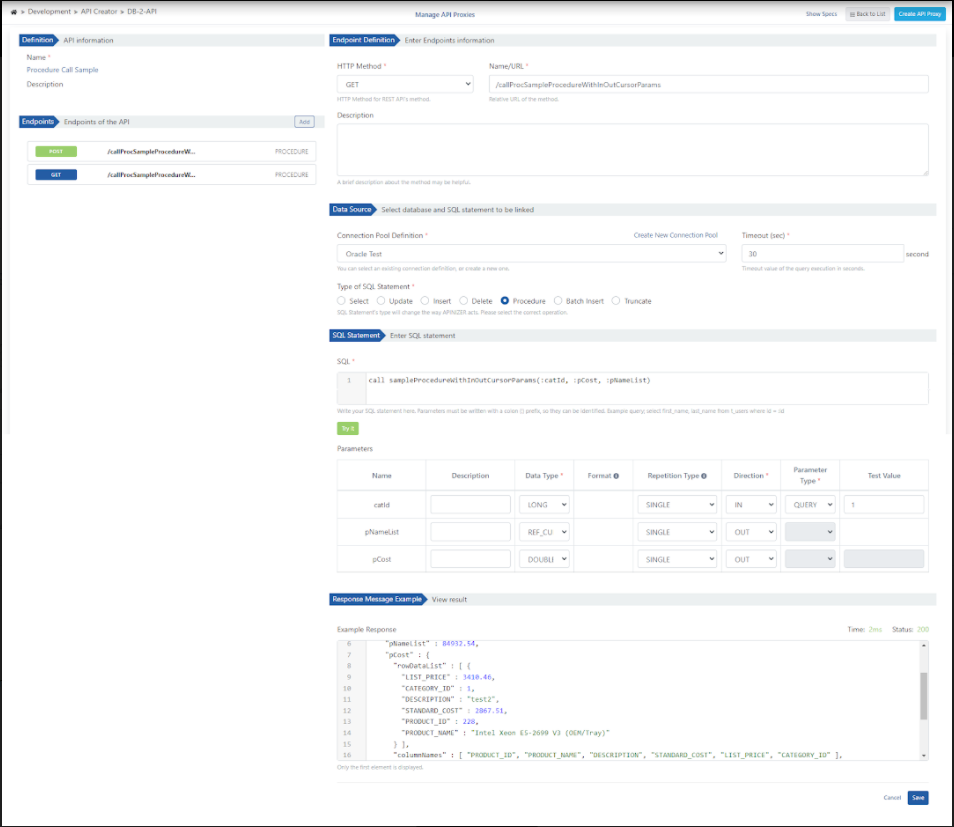Image resolution: width=954 pixels, height=827 pixels.
Task: Select the Batch Insert radio option
Action: pos(558,300)
